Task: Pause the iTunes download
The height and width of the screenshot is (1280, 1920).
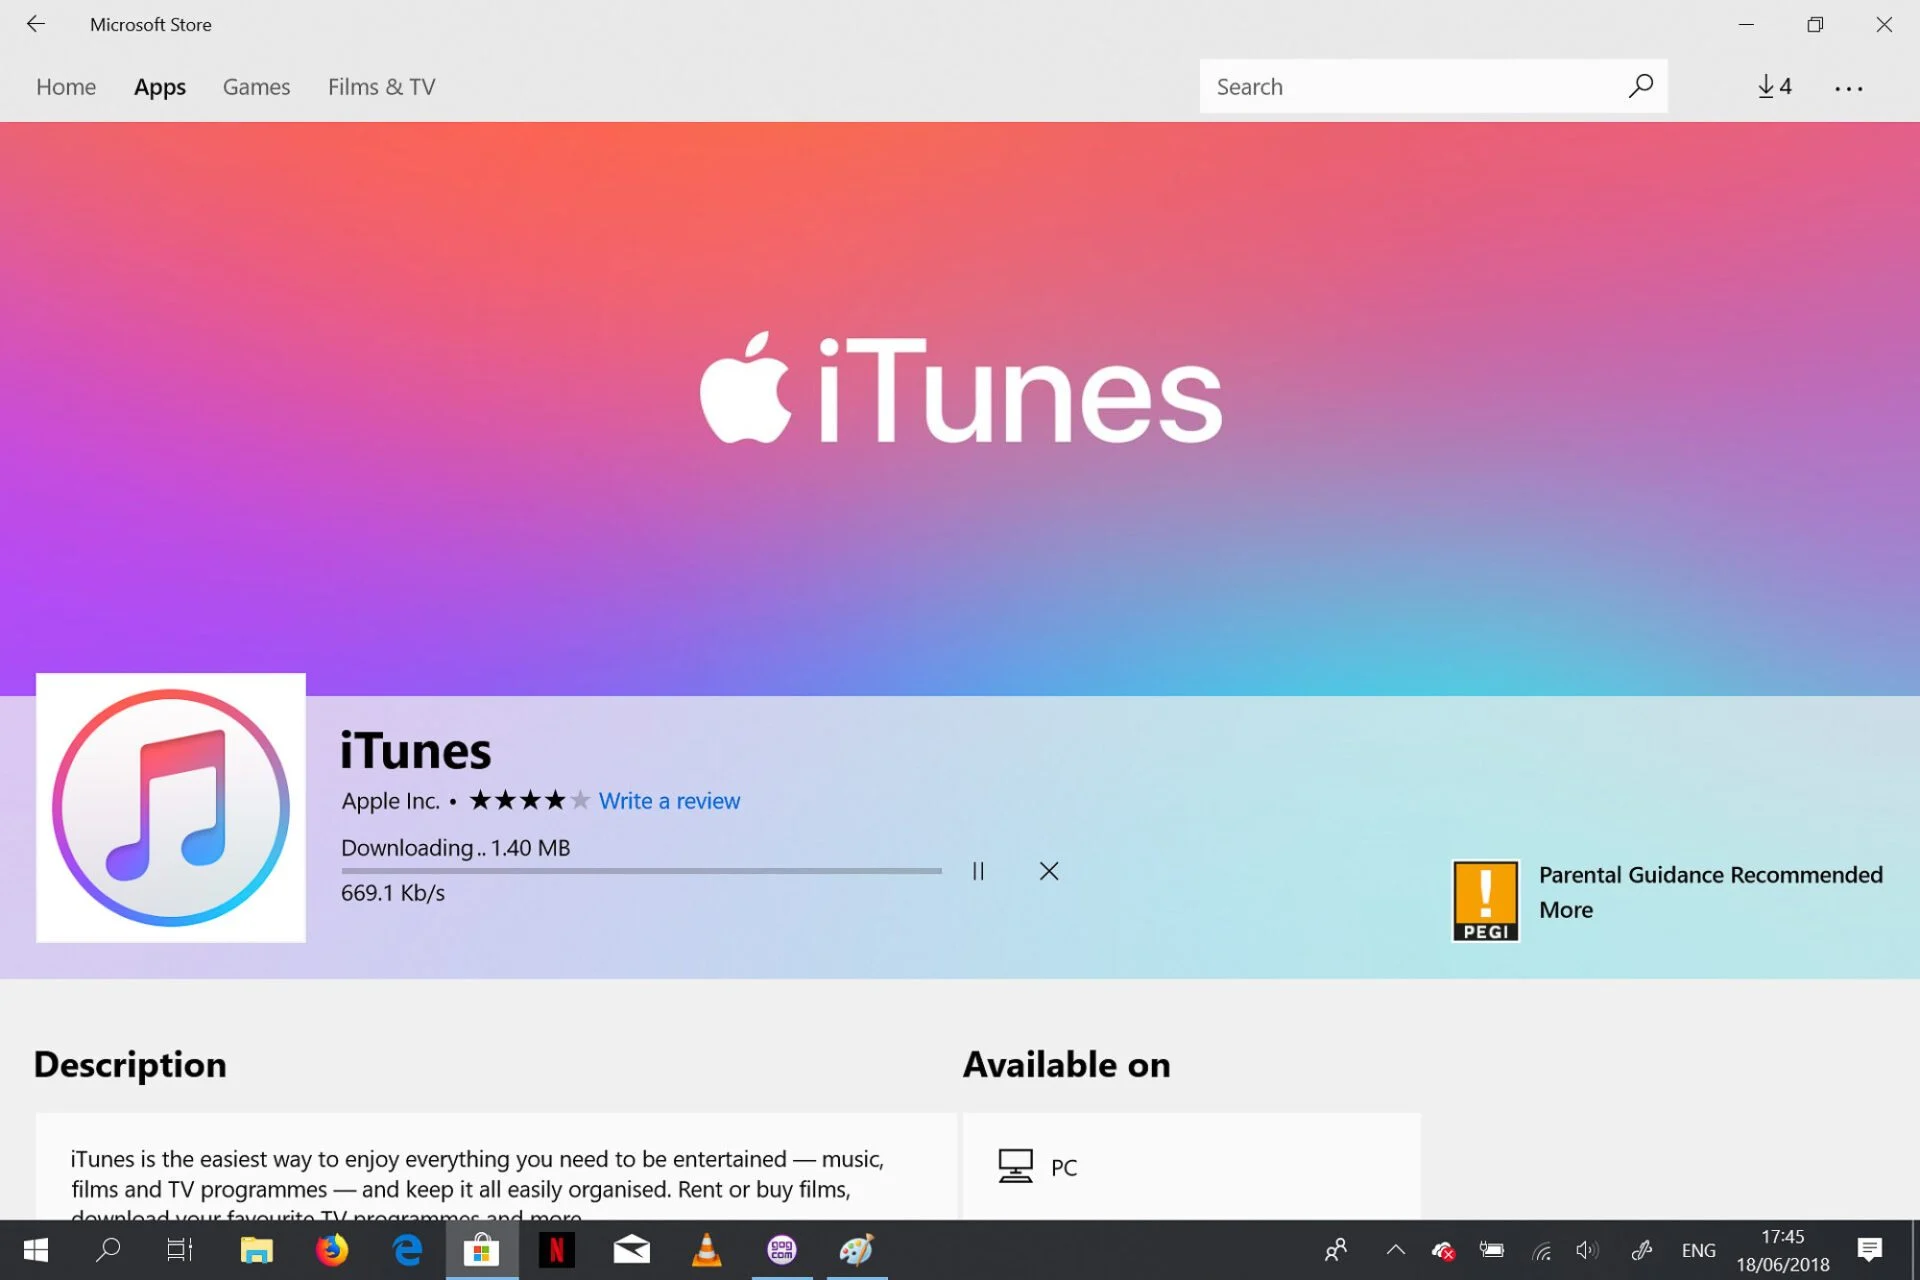Action: [978, 871]
